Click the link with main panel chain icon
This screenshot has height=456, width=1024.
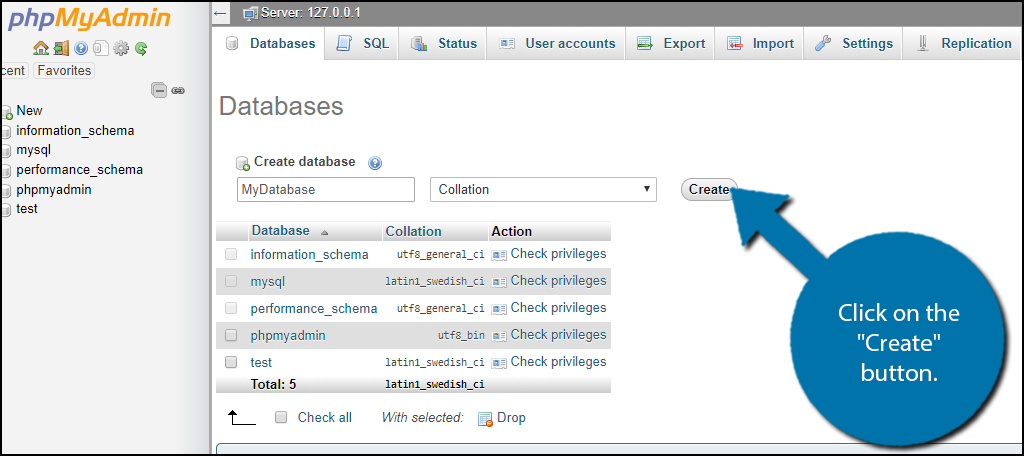tap(178, 91)
